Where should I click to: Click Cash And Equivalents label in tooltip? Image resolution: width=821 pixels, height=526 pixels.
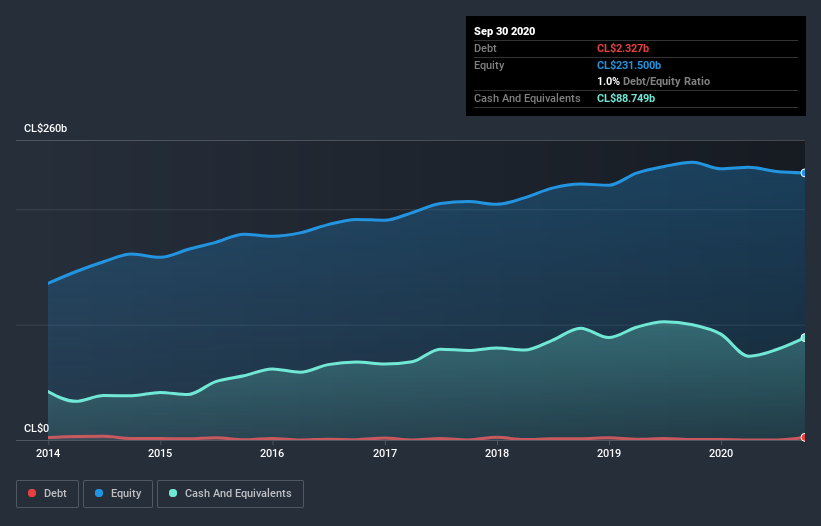click(527, 98)
